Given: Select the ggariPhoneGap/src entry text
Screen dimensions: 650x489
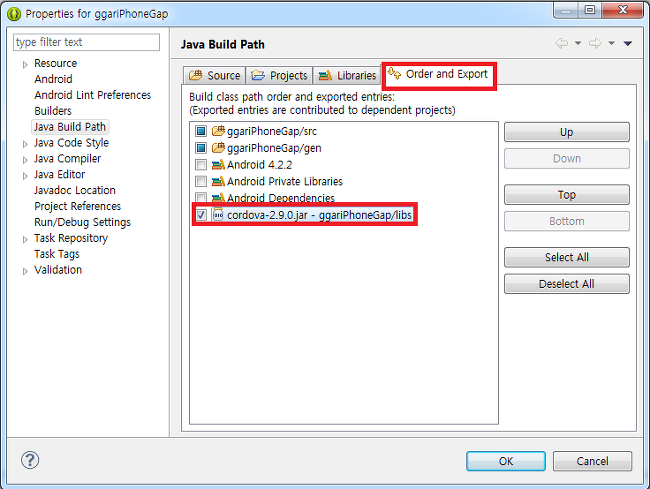Looking at the screenshot, I should (272, 131).
